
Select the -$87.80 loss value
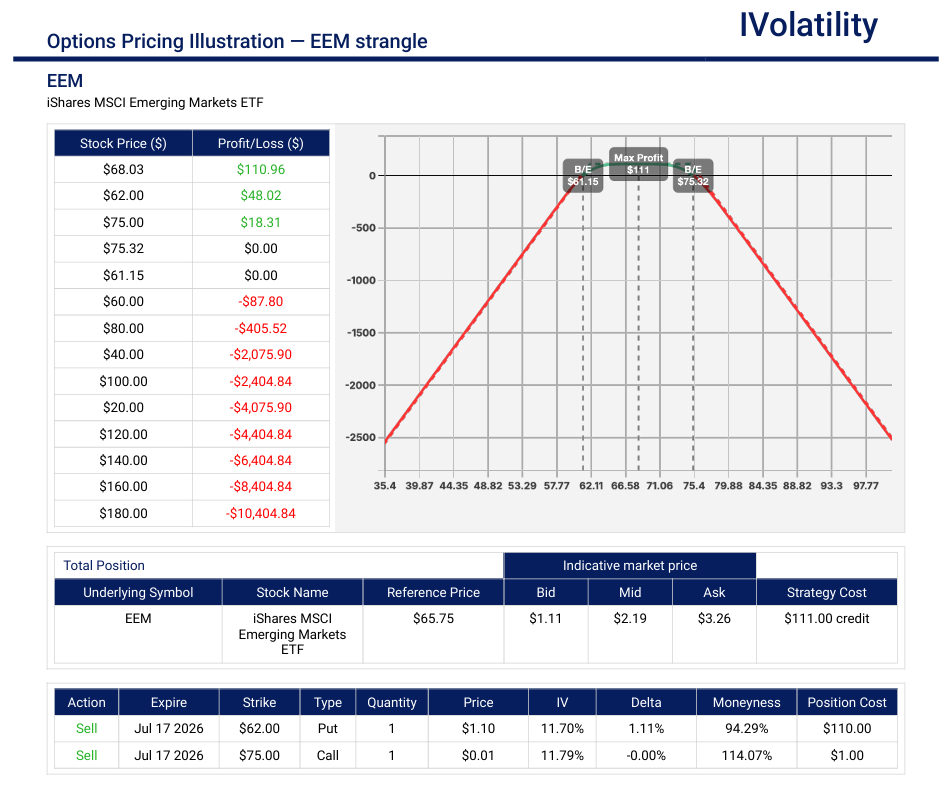pyautogui.click(x=261, y=301)
